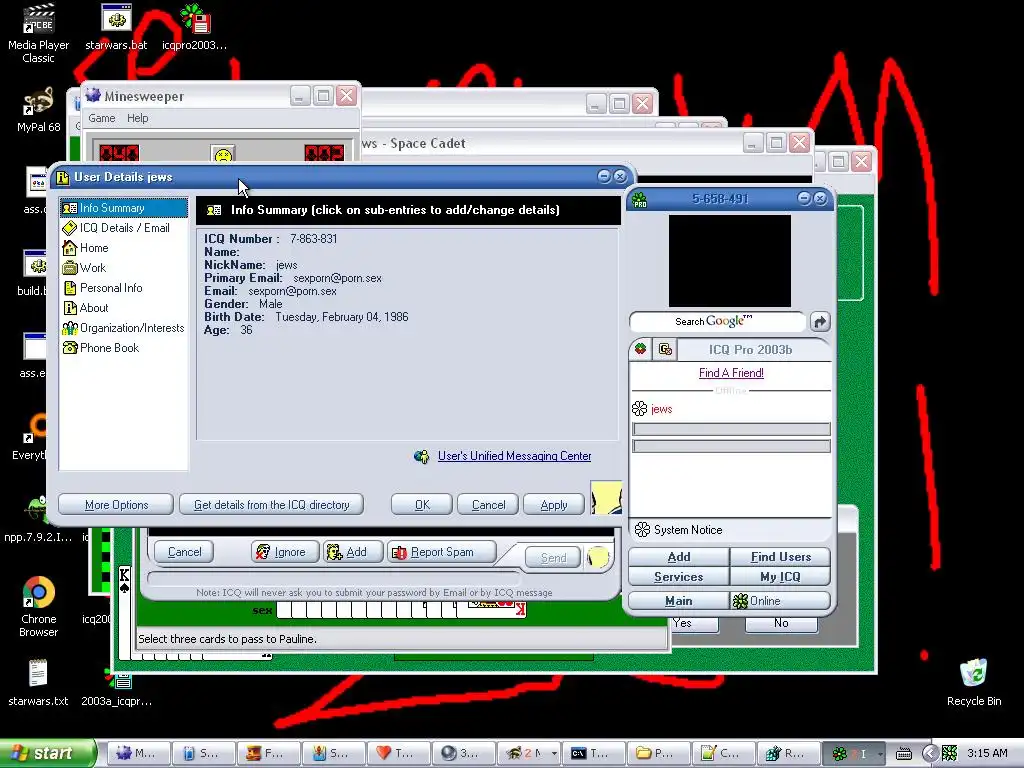1024x768 pixels.
Task: Open the ICQ Main menu button
Action: click(x=679, y=601)
